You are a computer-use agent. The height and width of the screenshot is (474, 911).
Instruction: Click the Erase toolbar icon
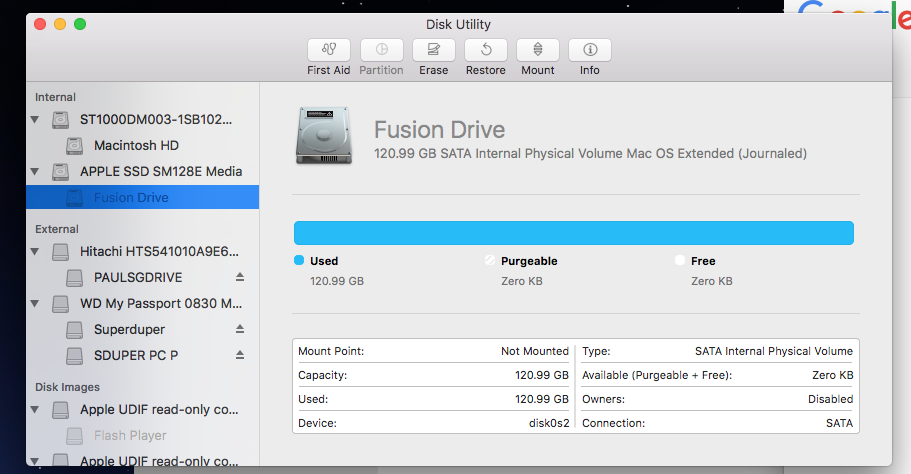point(433,50)
